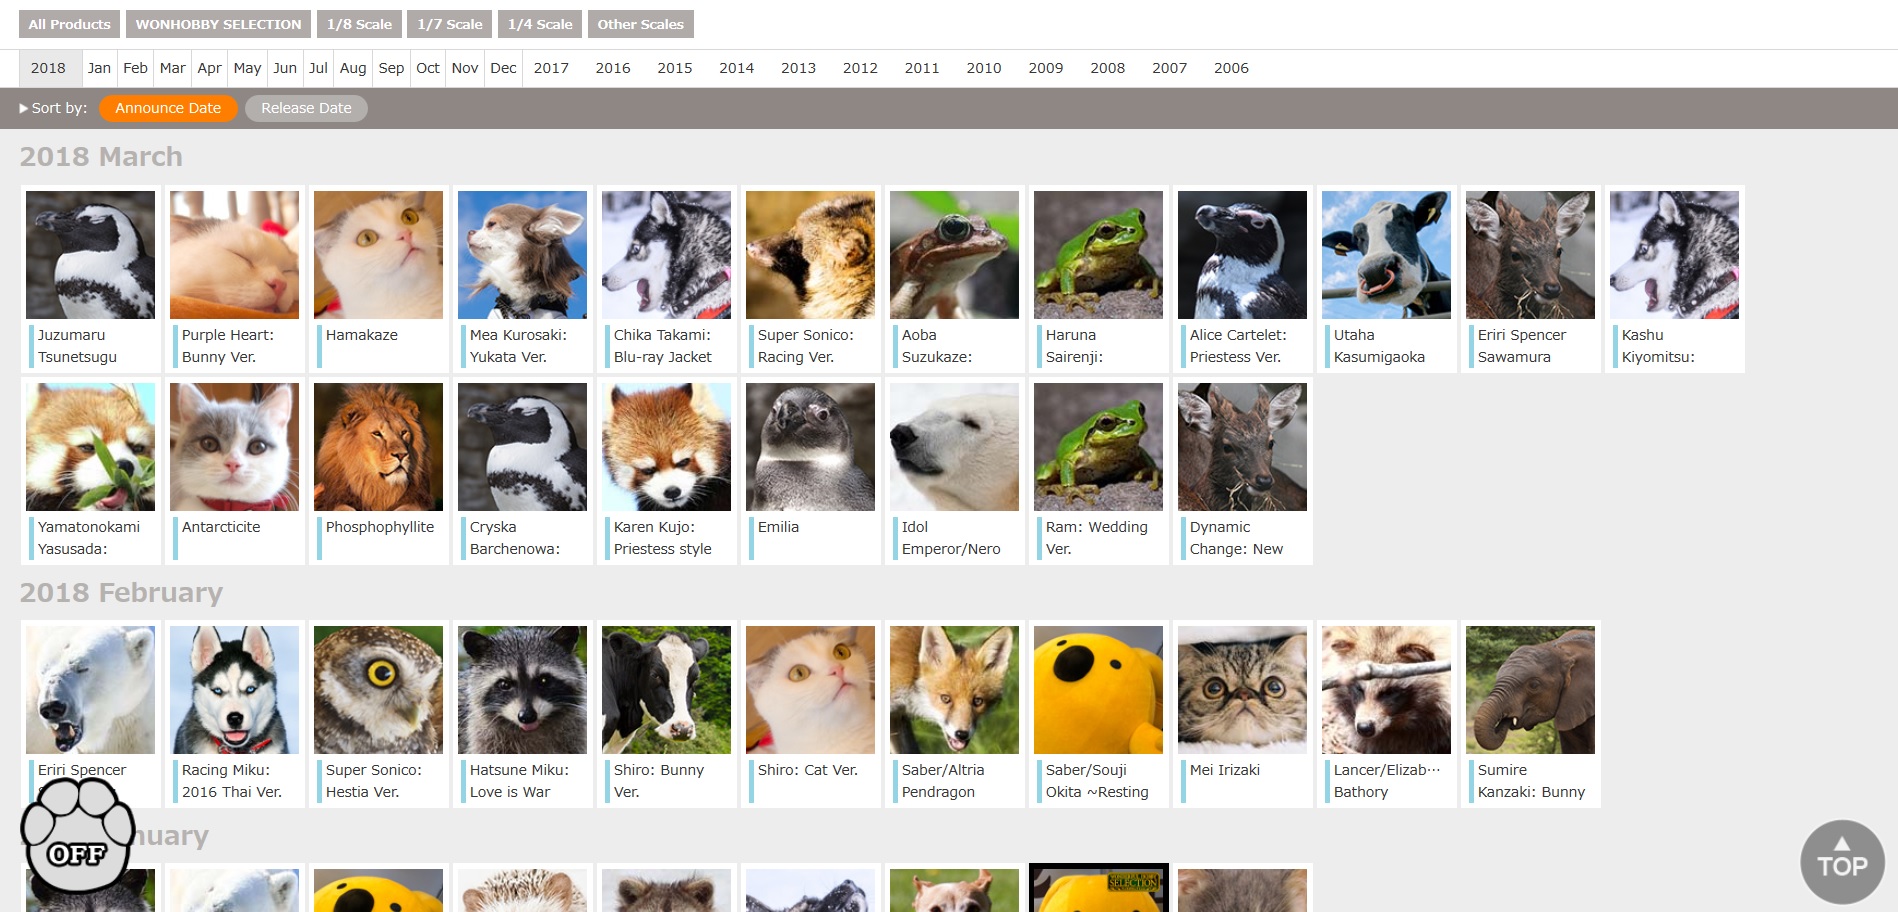This screenshot has height=912, width=1898.
Task: Open the Antarcticite kitten thumbnail
Action: tap(234, 447)
